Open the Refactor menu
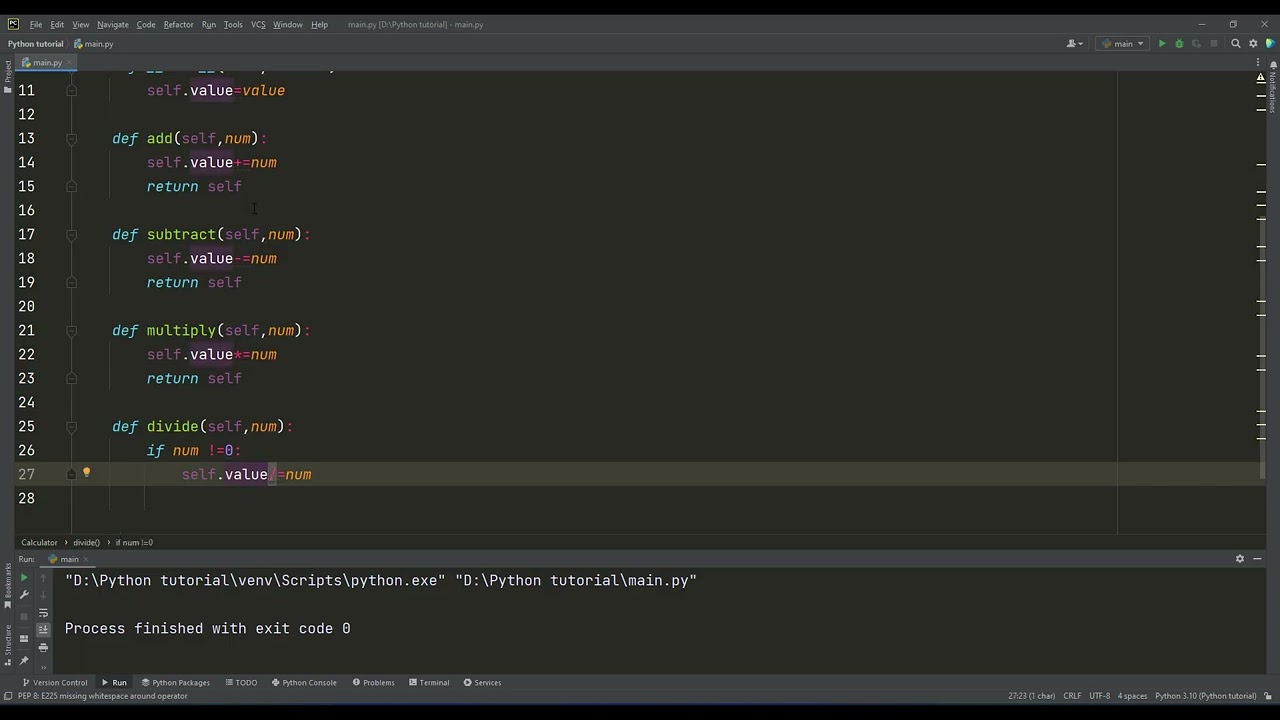Image resolution: width=1280 pixels, height=720 pixels. point(178,24)
